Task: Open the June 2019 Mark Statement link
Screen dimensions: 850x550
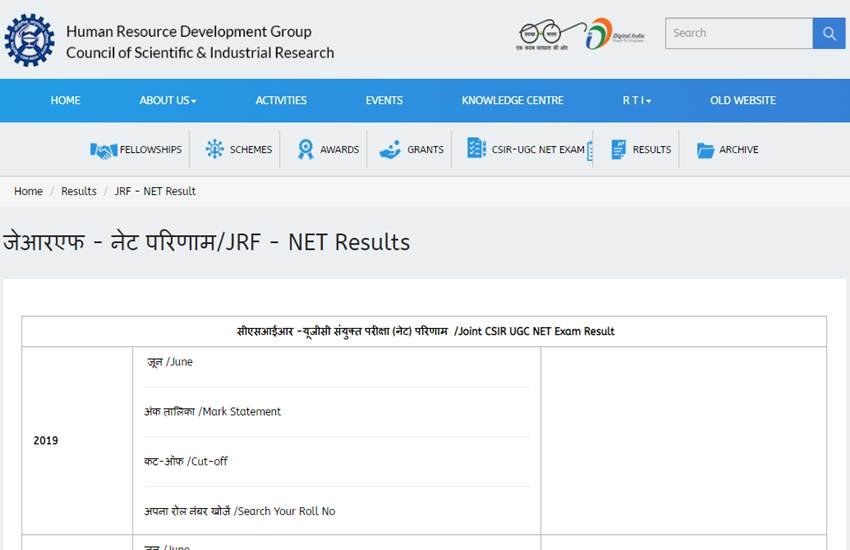Action: [x=212, y=412]
